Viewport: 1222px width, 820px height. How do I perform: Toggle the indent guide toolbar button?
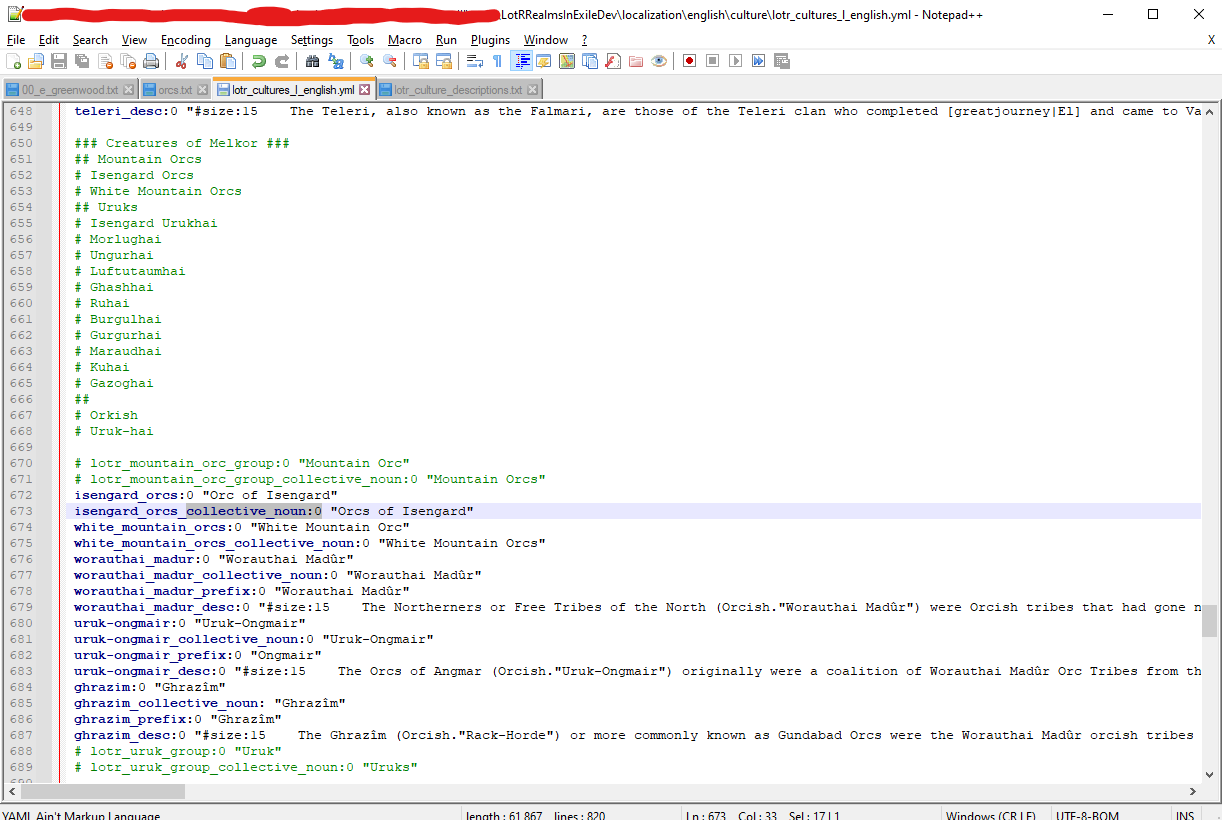(521, 61)
